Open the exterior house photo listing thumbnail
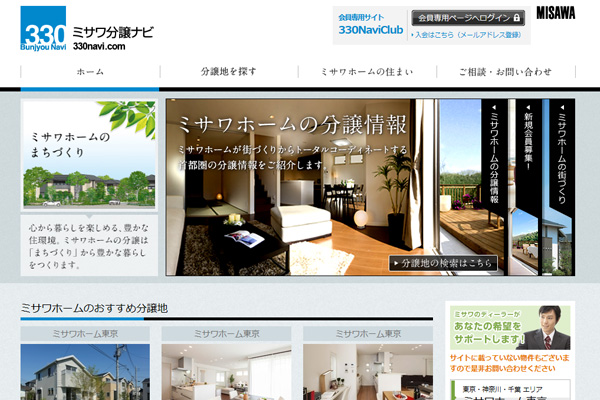The width and height of the screenshot is (600, 400). (85, 372)
